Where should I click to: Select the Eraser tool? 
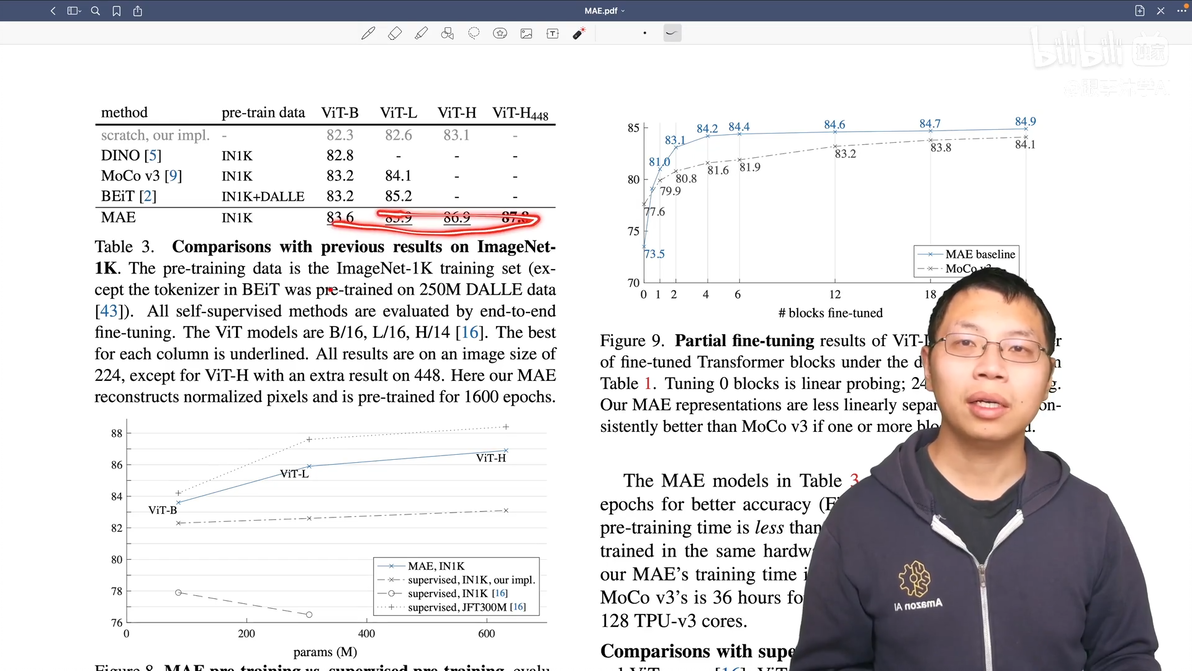coord(395,33)
